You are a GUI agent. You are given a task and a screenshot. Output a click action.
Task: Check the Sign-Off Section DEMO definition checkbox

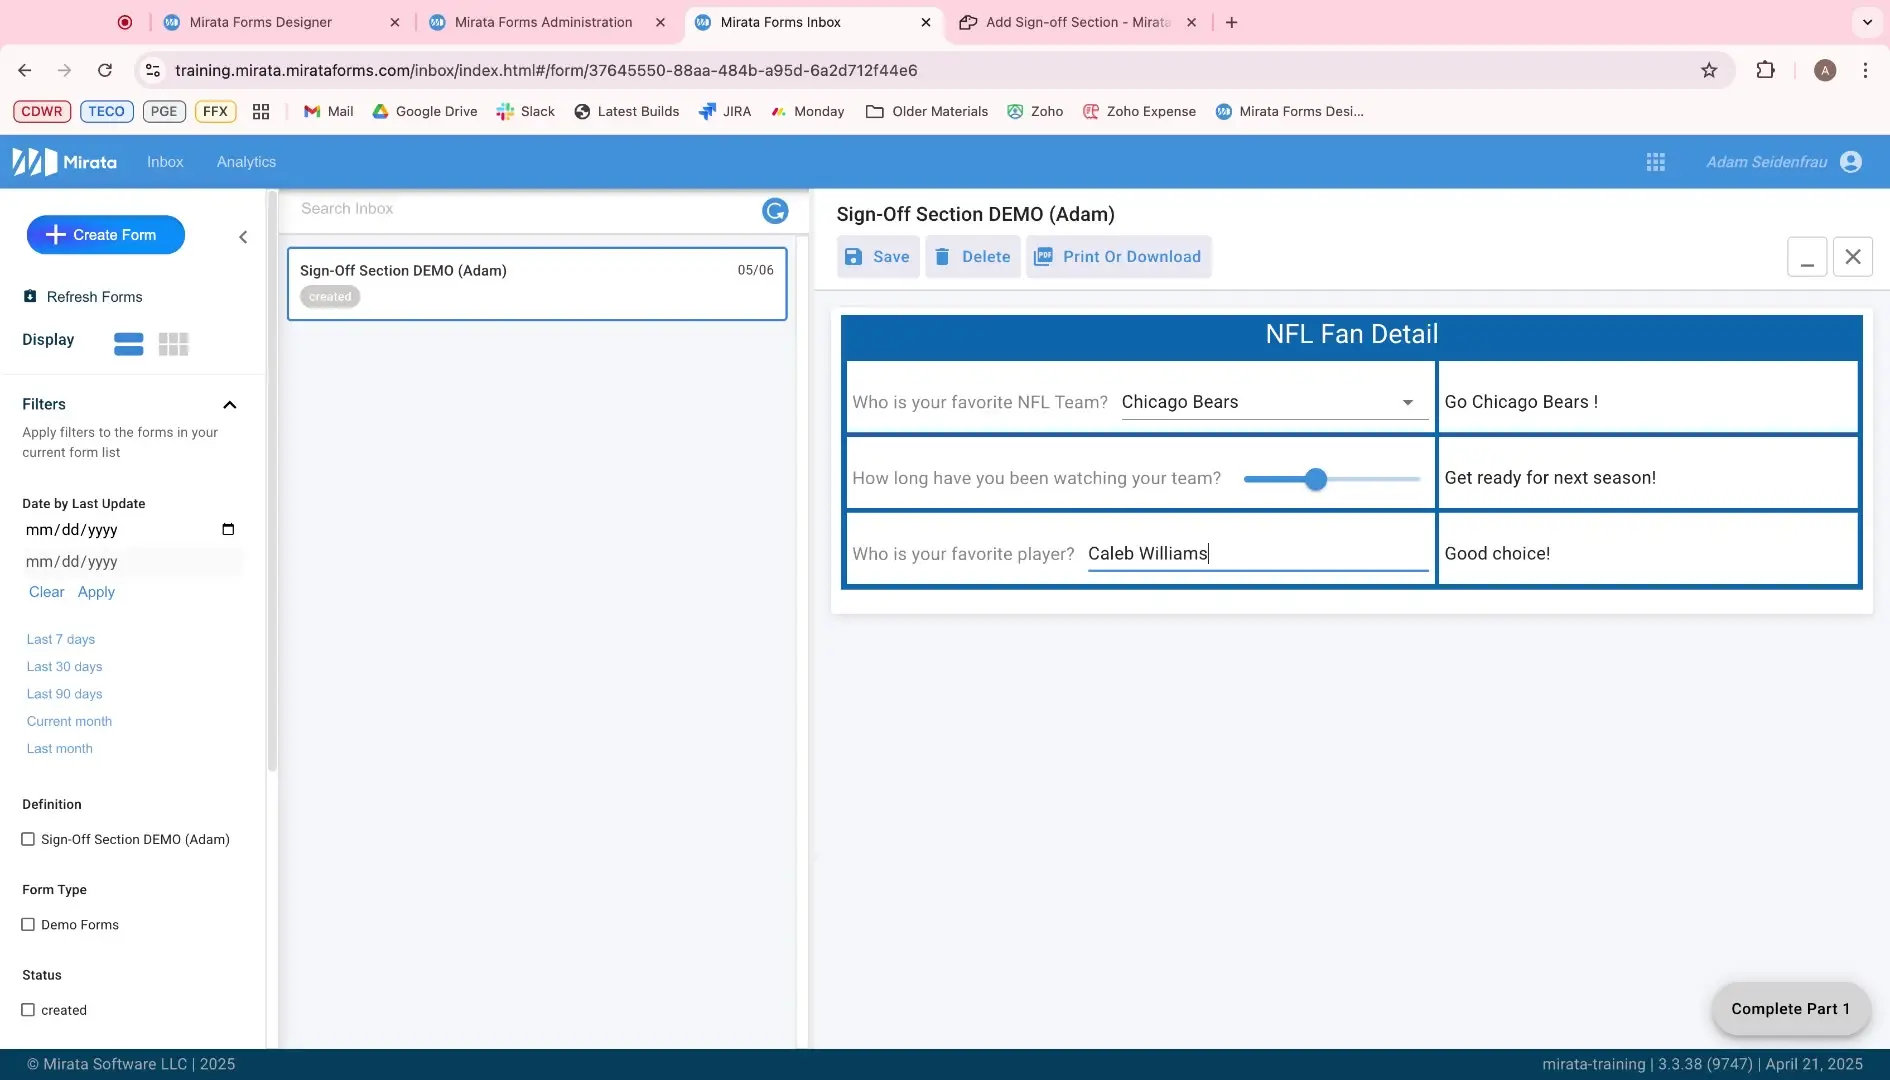[x=29, y=839]
